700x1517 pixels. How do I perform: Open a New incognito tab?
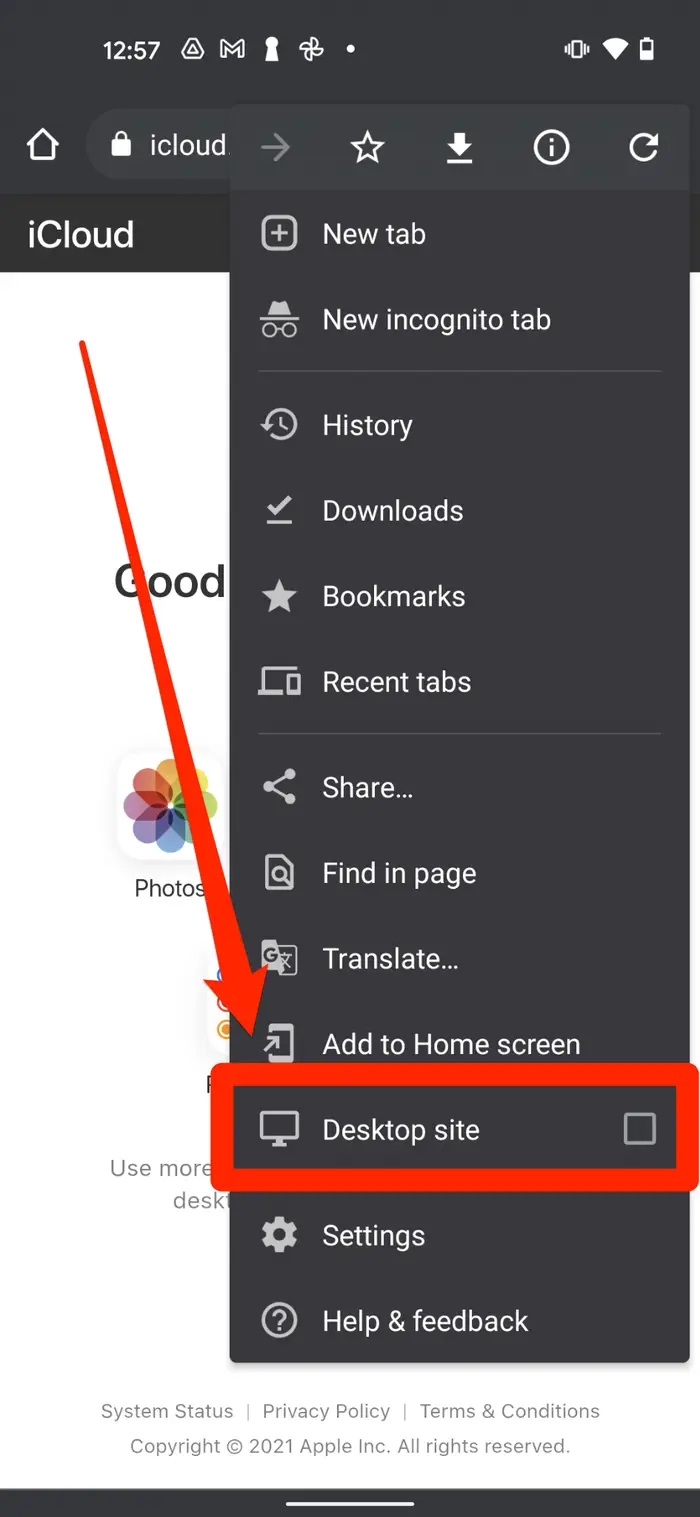(460, 320)
